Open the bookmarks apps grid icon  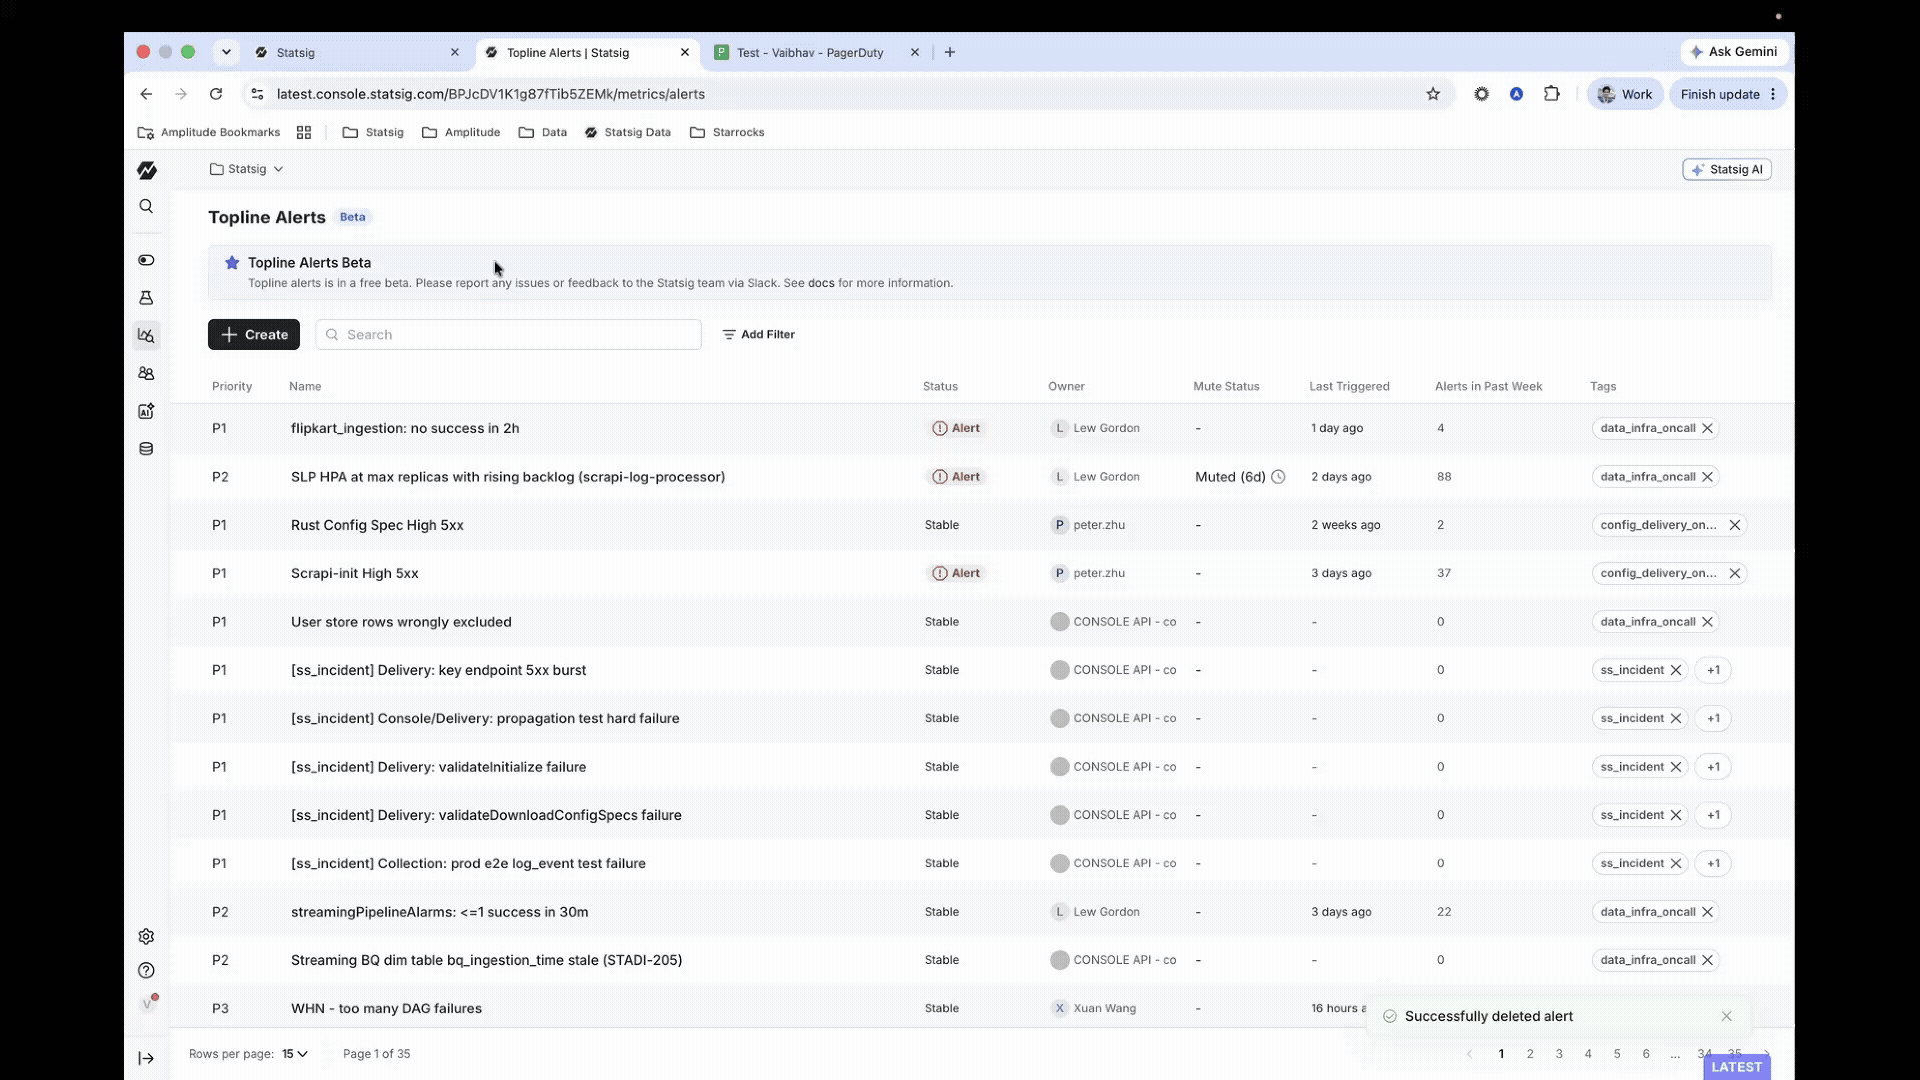[304, 132]
